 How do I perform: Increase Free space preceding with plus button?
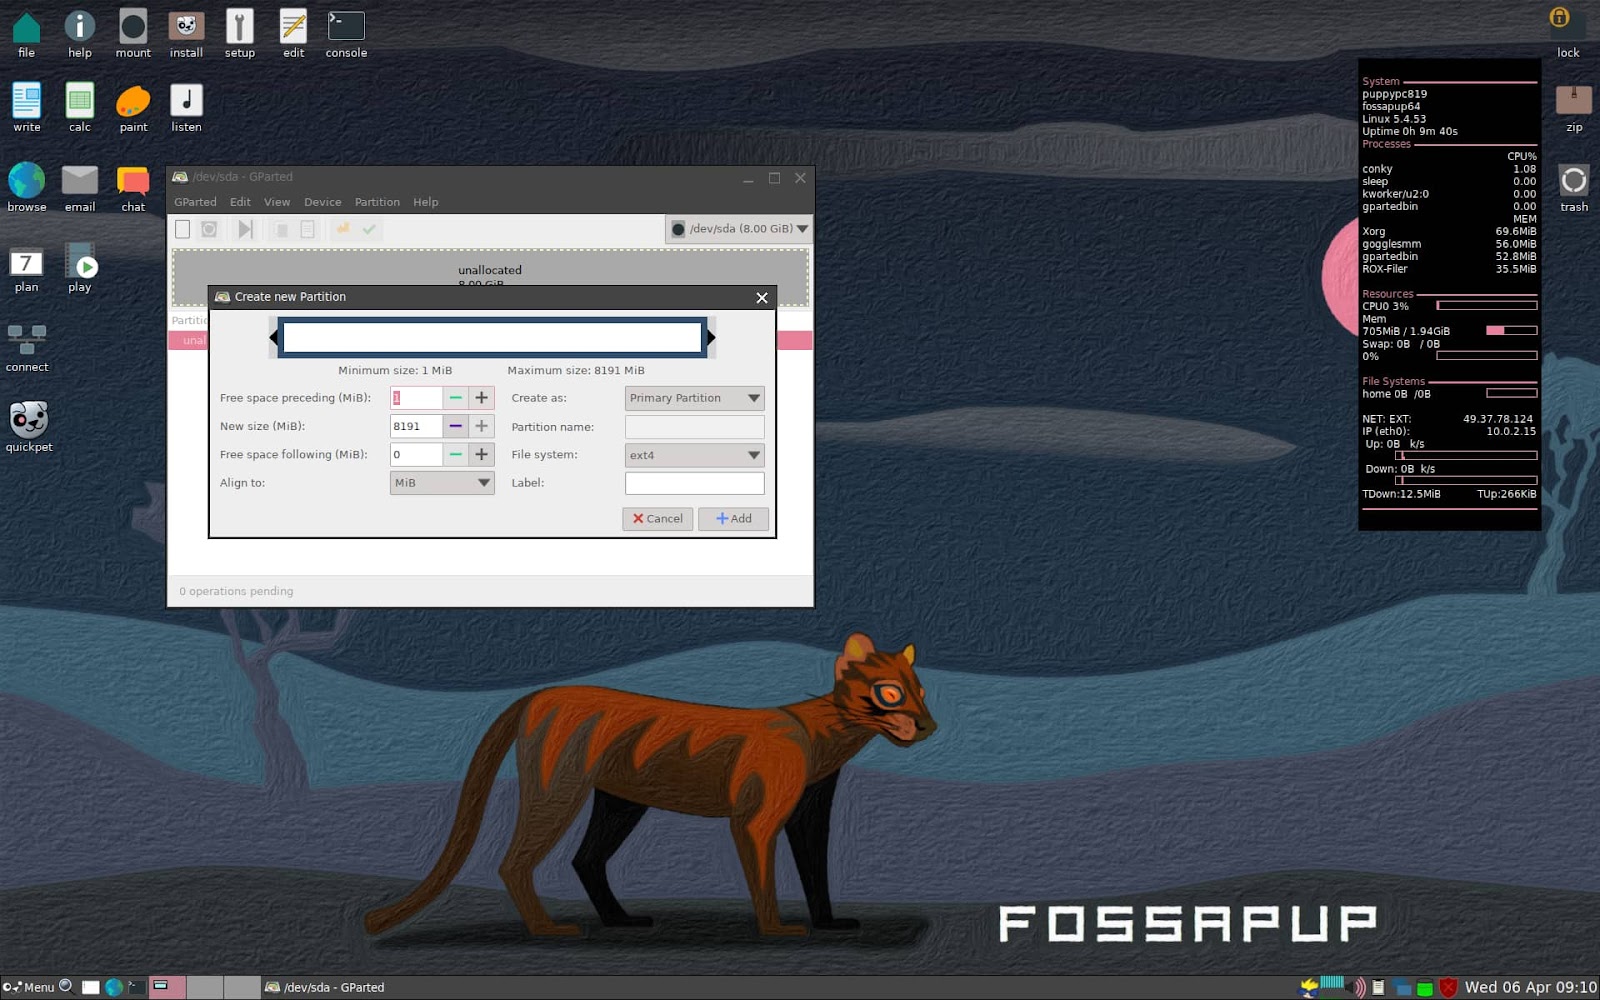pyautogui.click(x=481, y=398)
